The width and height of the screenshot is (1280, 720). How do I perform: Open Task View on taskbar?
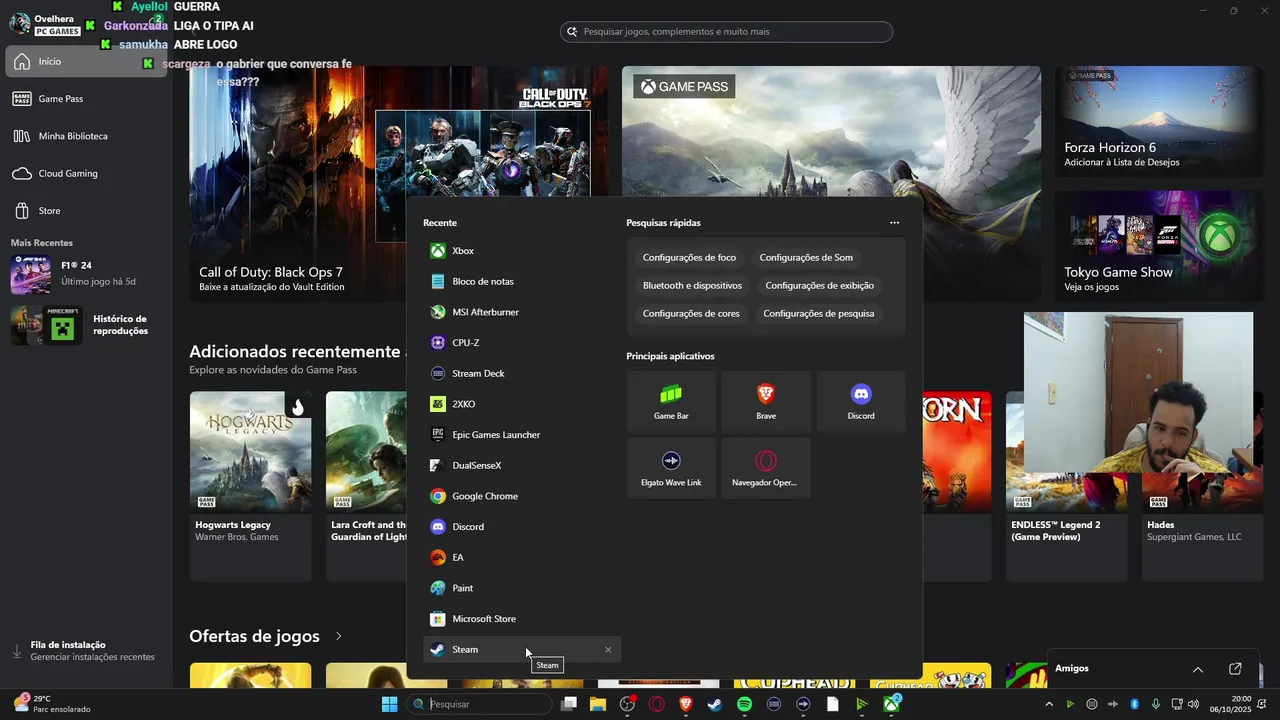point(569,704)
